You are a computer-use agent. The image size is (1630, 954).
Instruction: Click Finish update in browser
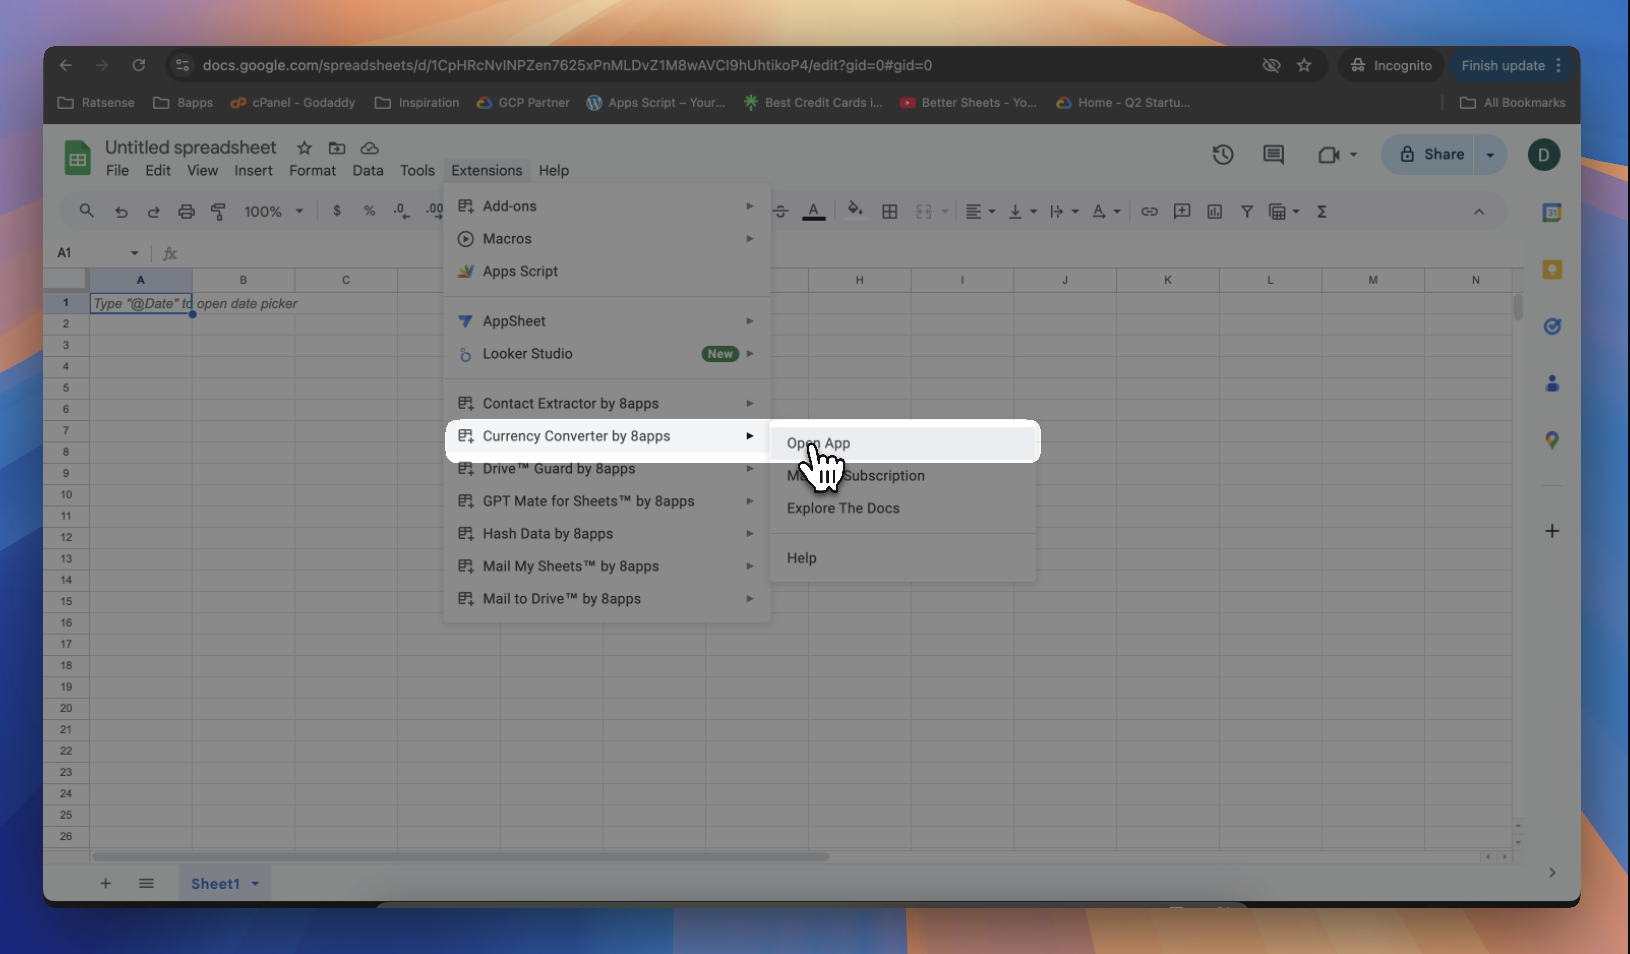coord(1502,66)
